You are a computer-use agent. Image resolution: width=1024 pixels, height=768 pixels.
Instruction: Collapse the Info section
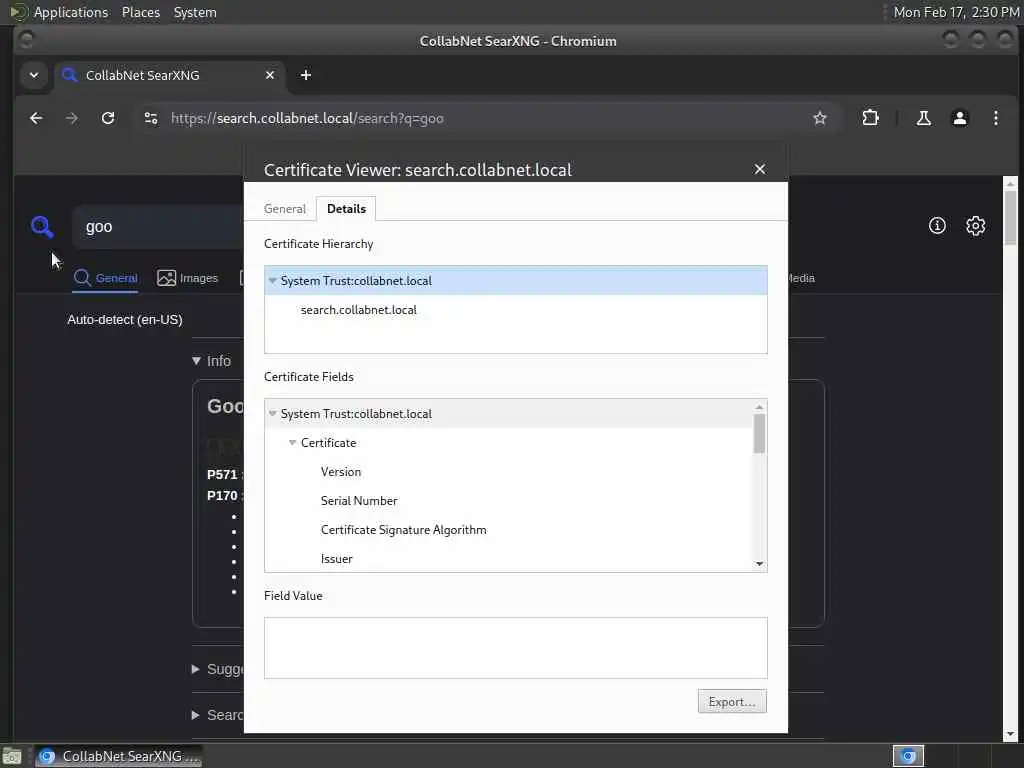212,361
